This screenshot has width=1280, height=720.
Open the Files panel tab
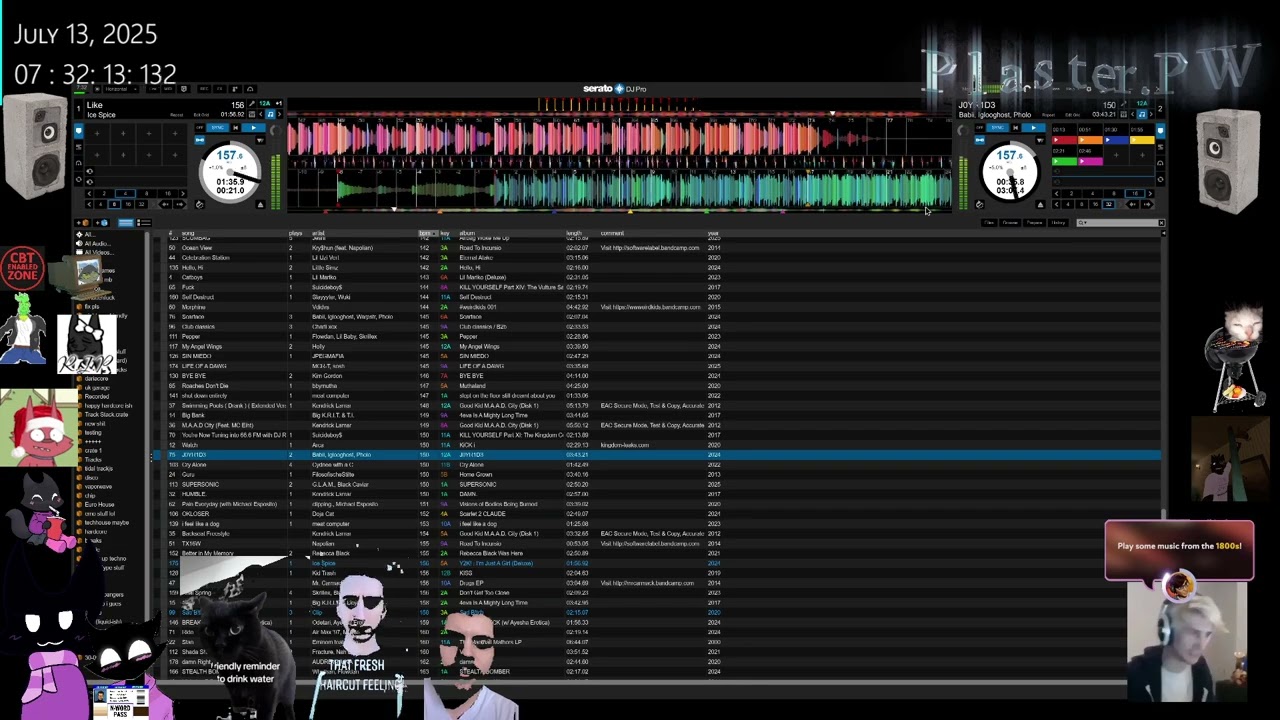click(x=989, y=223)
